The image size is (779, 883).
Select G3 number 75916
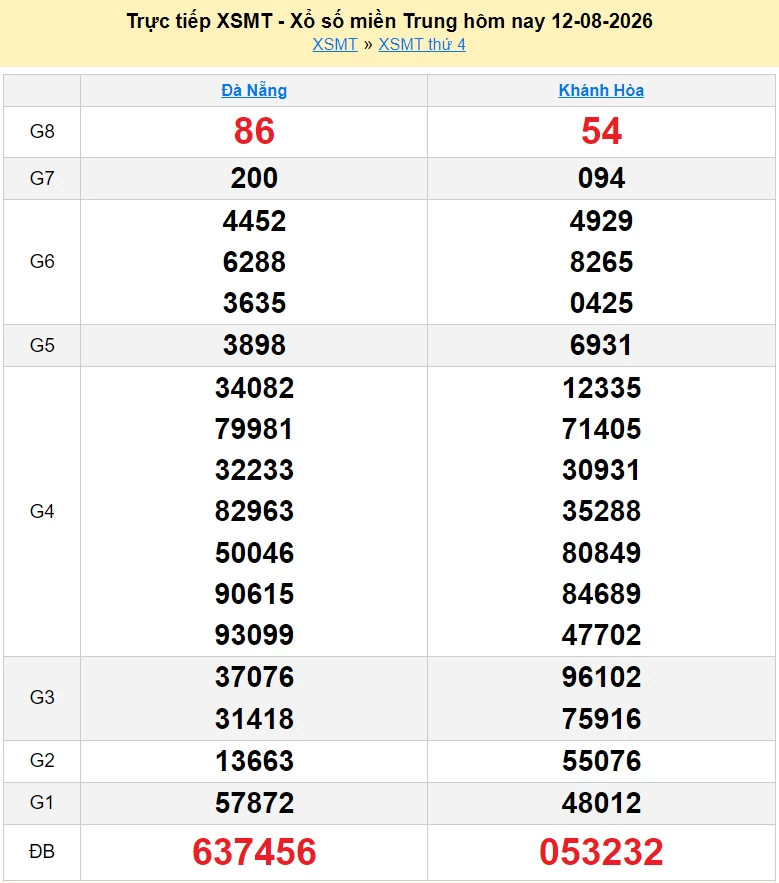601,719
